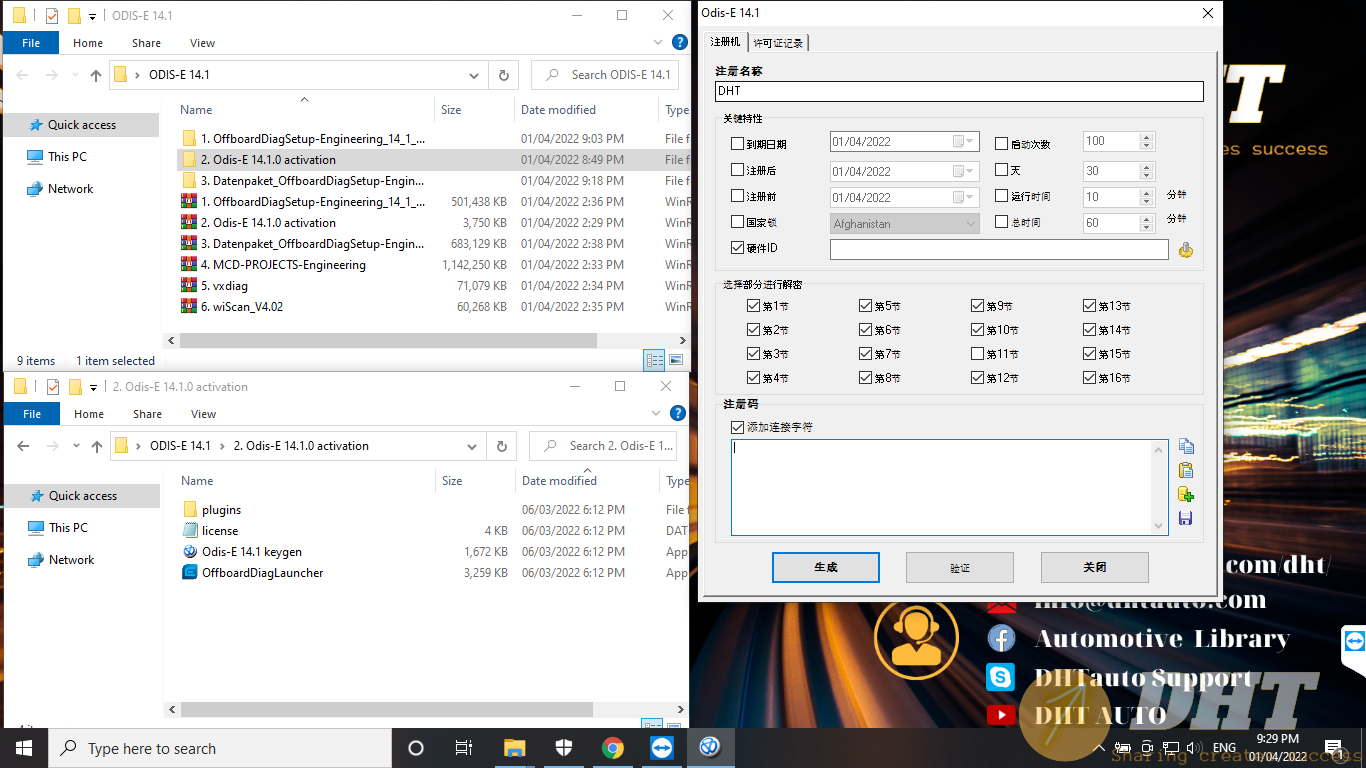
Task: Click the 生成 button
Action: click(825, 567)
